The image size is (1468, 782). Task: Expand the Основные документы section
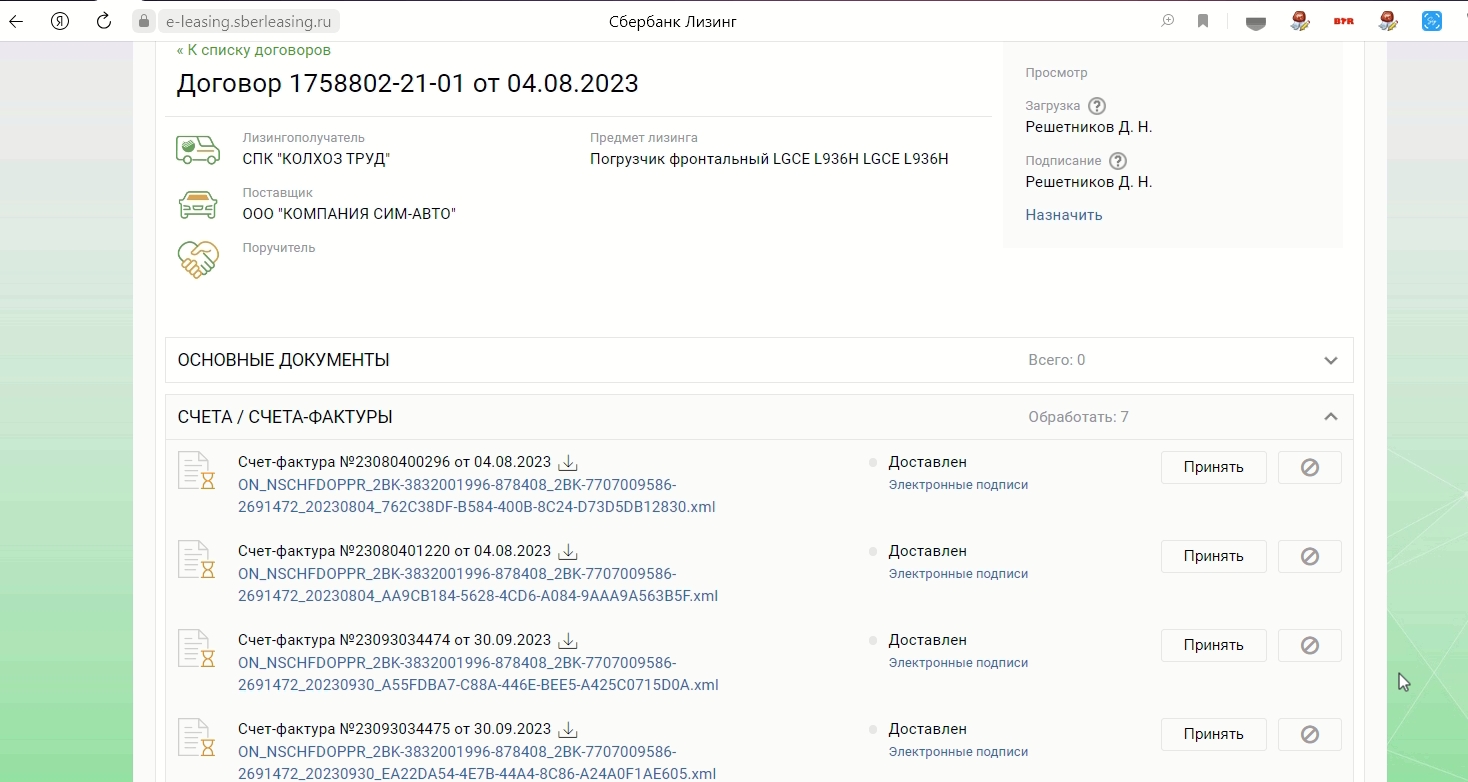tap(1330, 360)
